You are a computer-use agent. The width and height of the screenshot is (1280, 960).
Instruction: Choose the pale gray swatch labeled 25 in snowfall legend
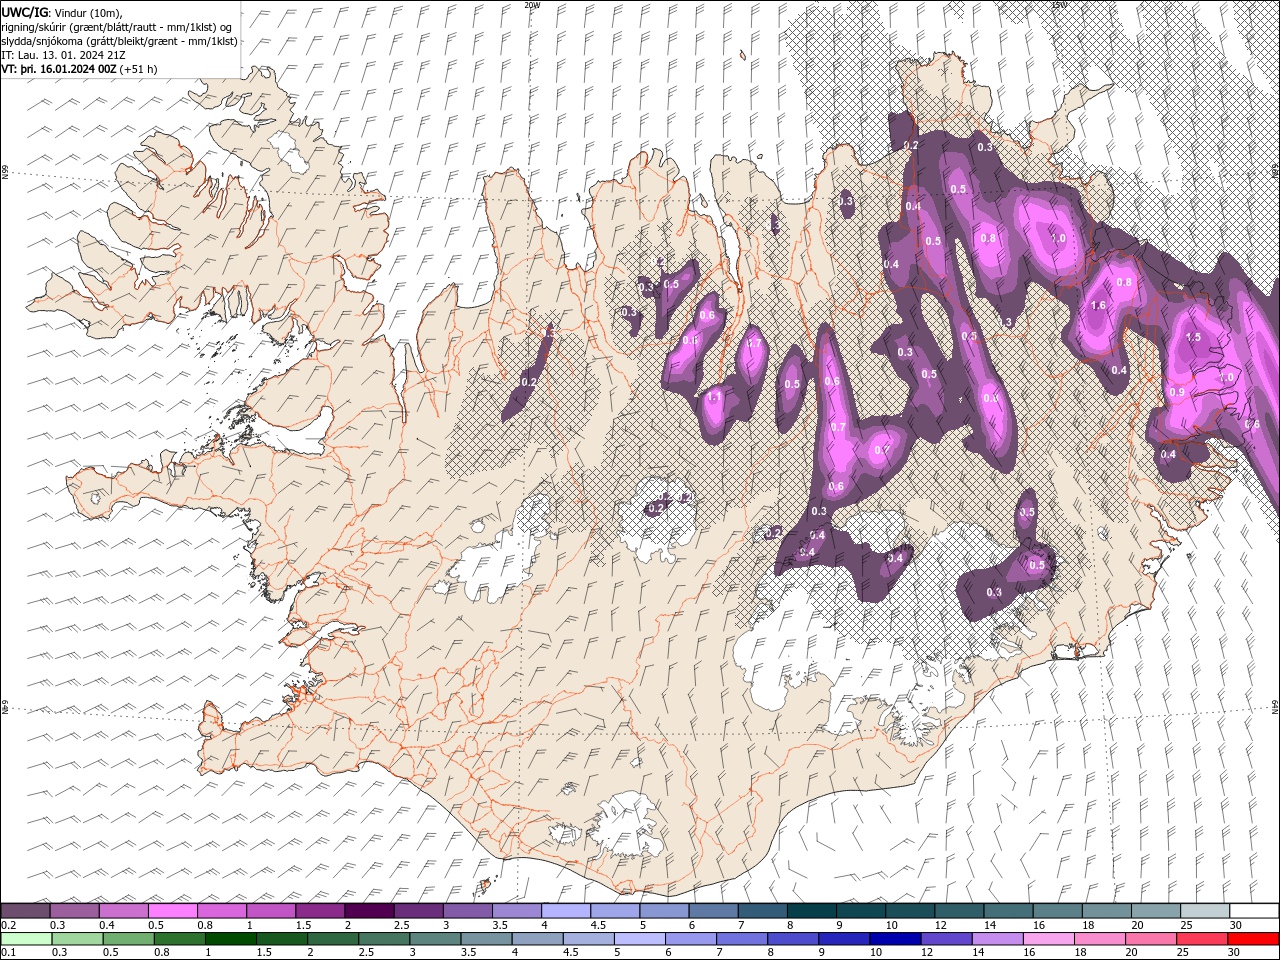[x=1205, y=911]
